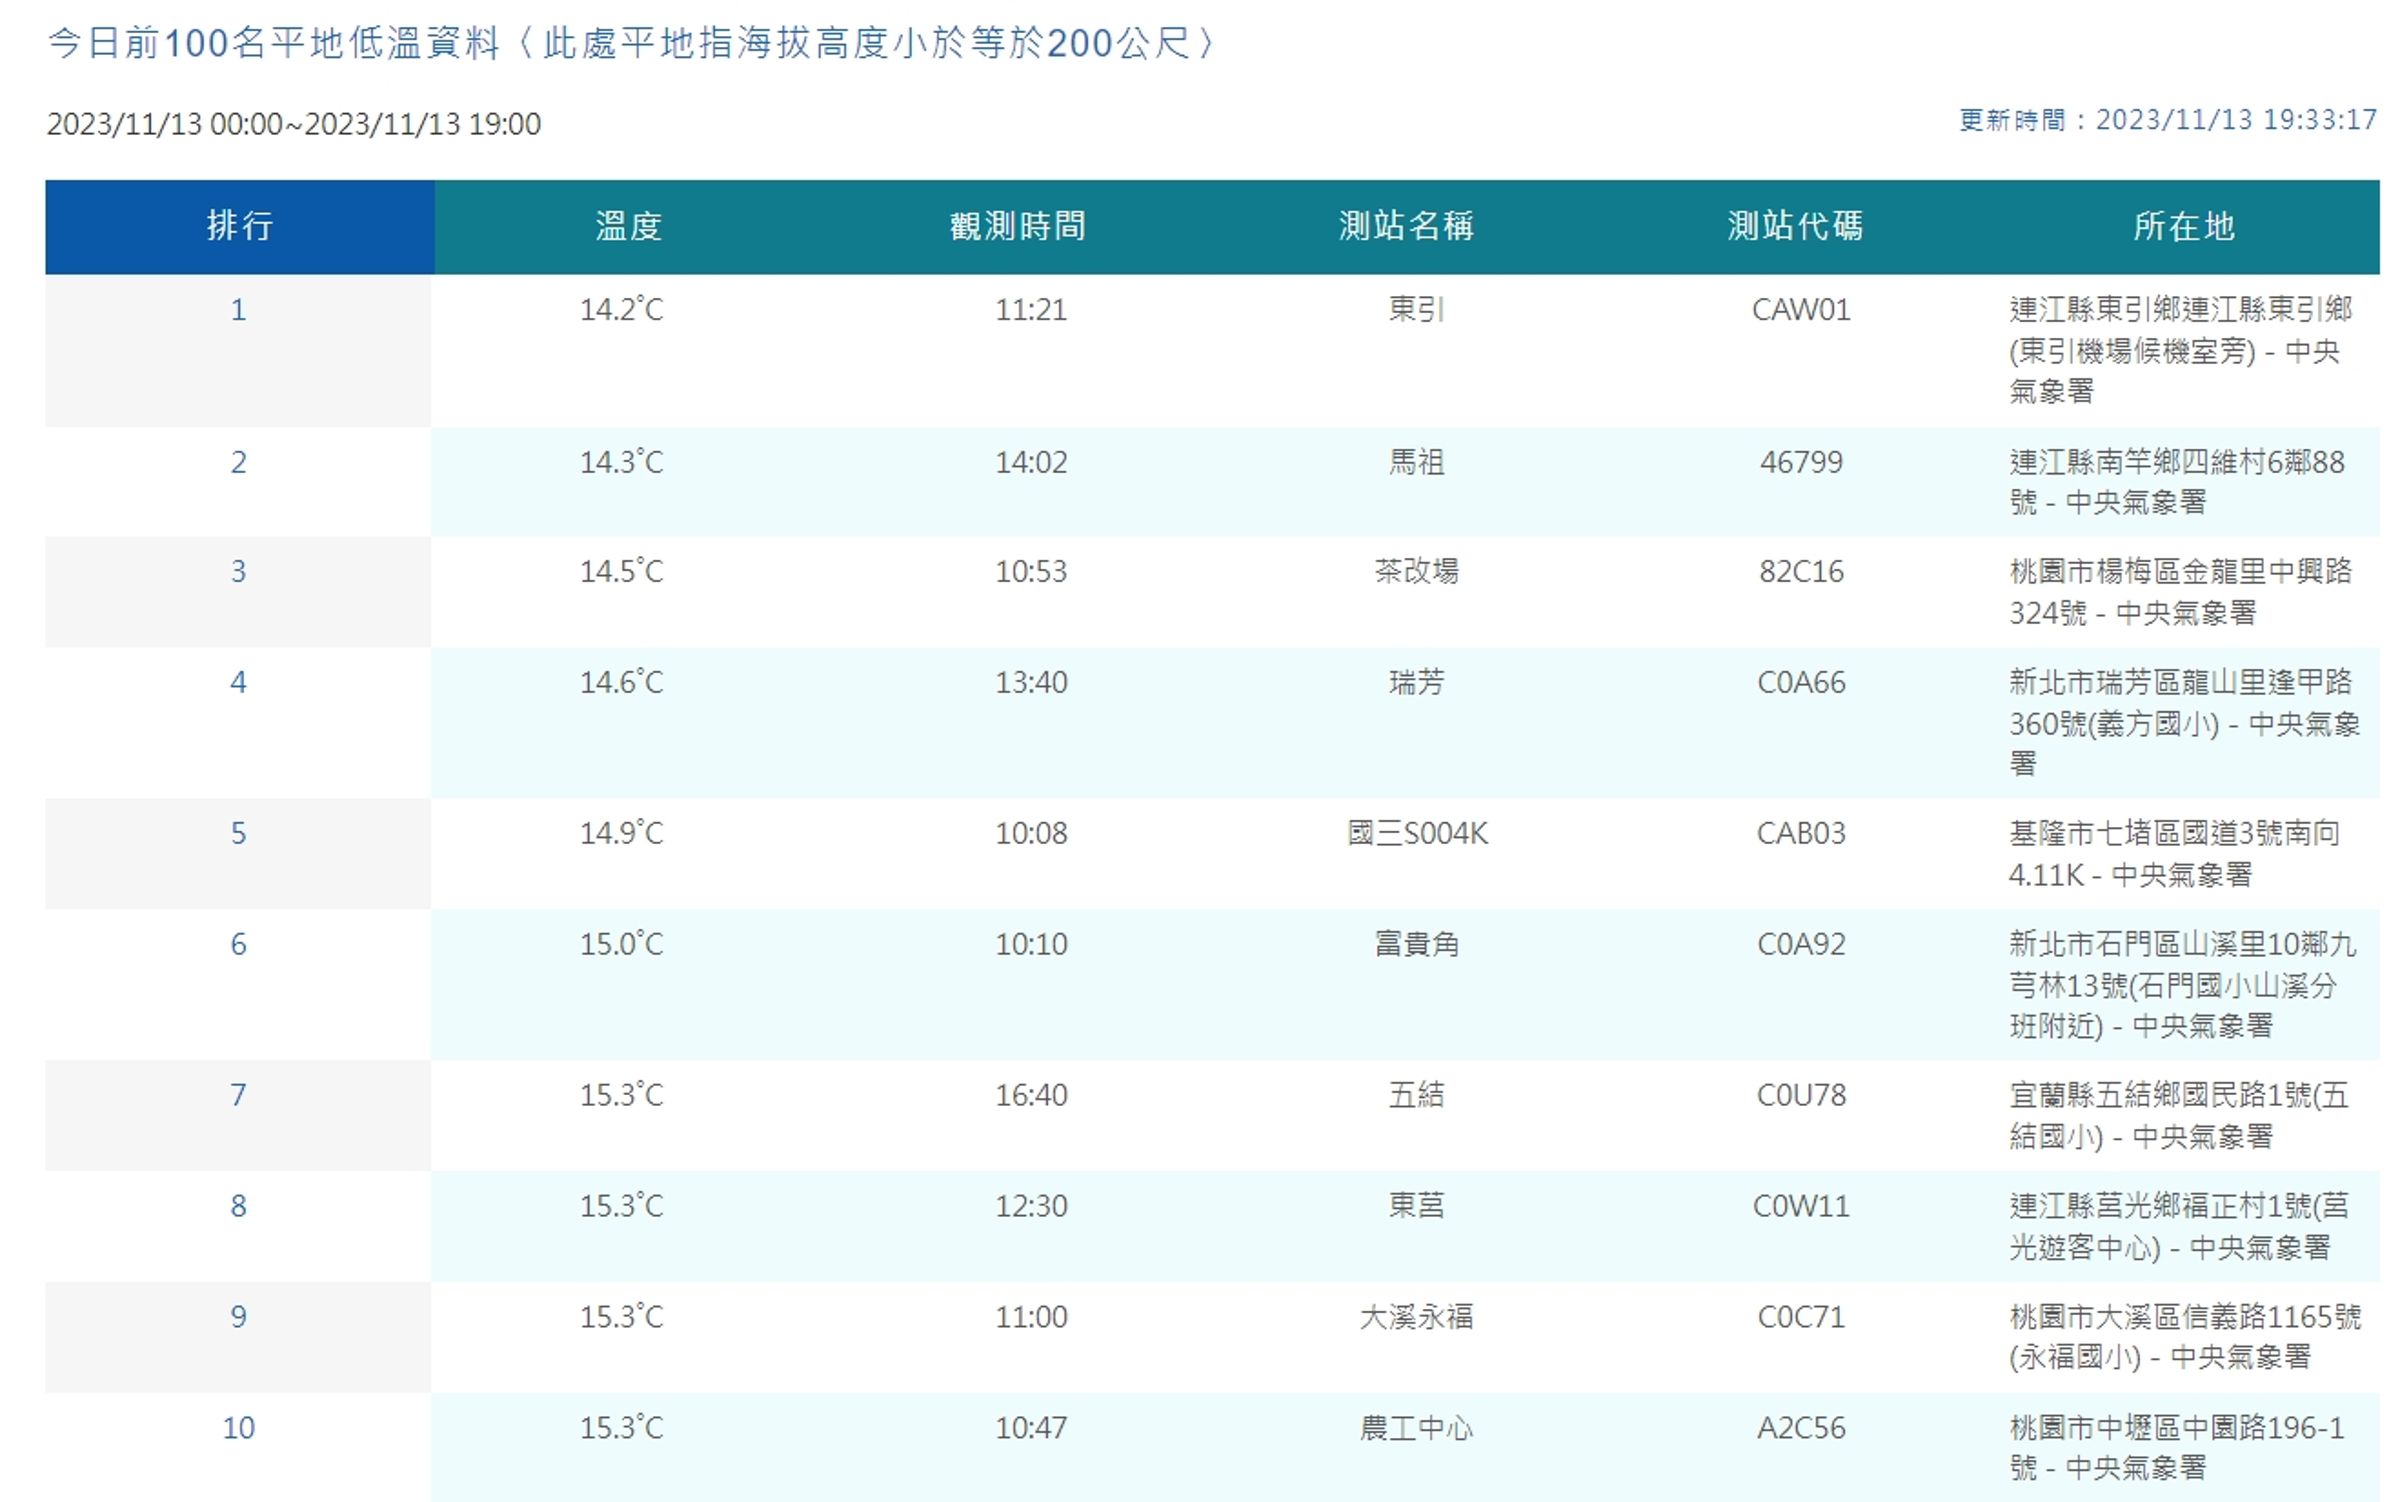Click the 更新時間 timestamp text
Screen dimensions: 2400x1502
2168,120
